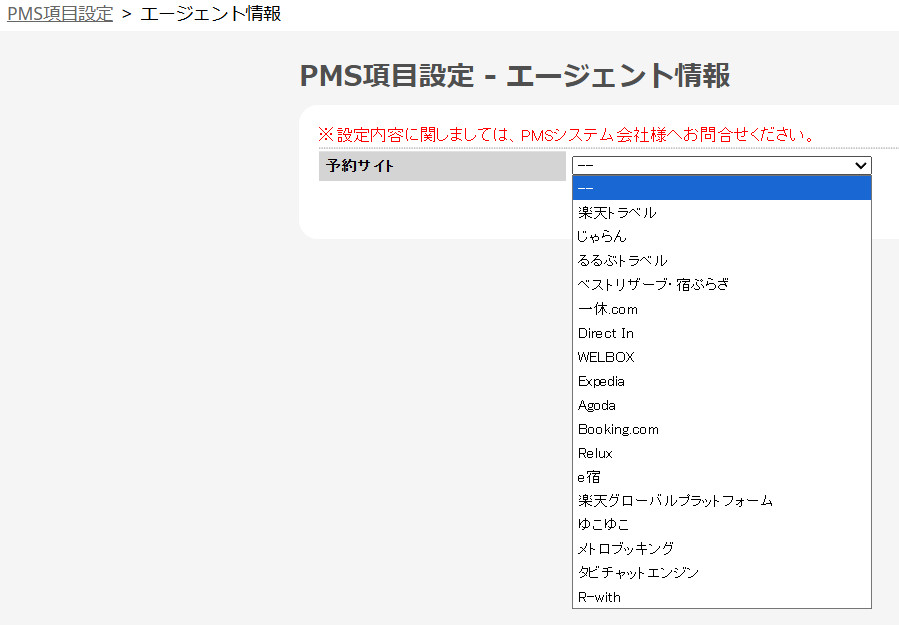Select タビチャットエンジン option
The width and height of the screenshot is (899, 625).
[x=722, y=572]
